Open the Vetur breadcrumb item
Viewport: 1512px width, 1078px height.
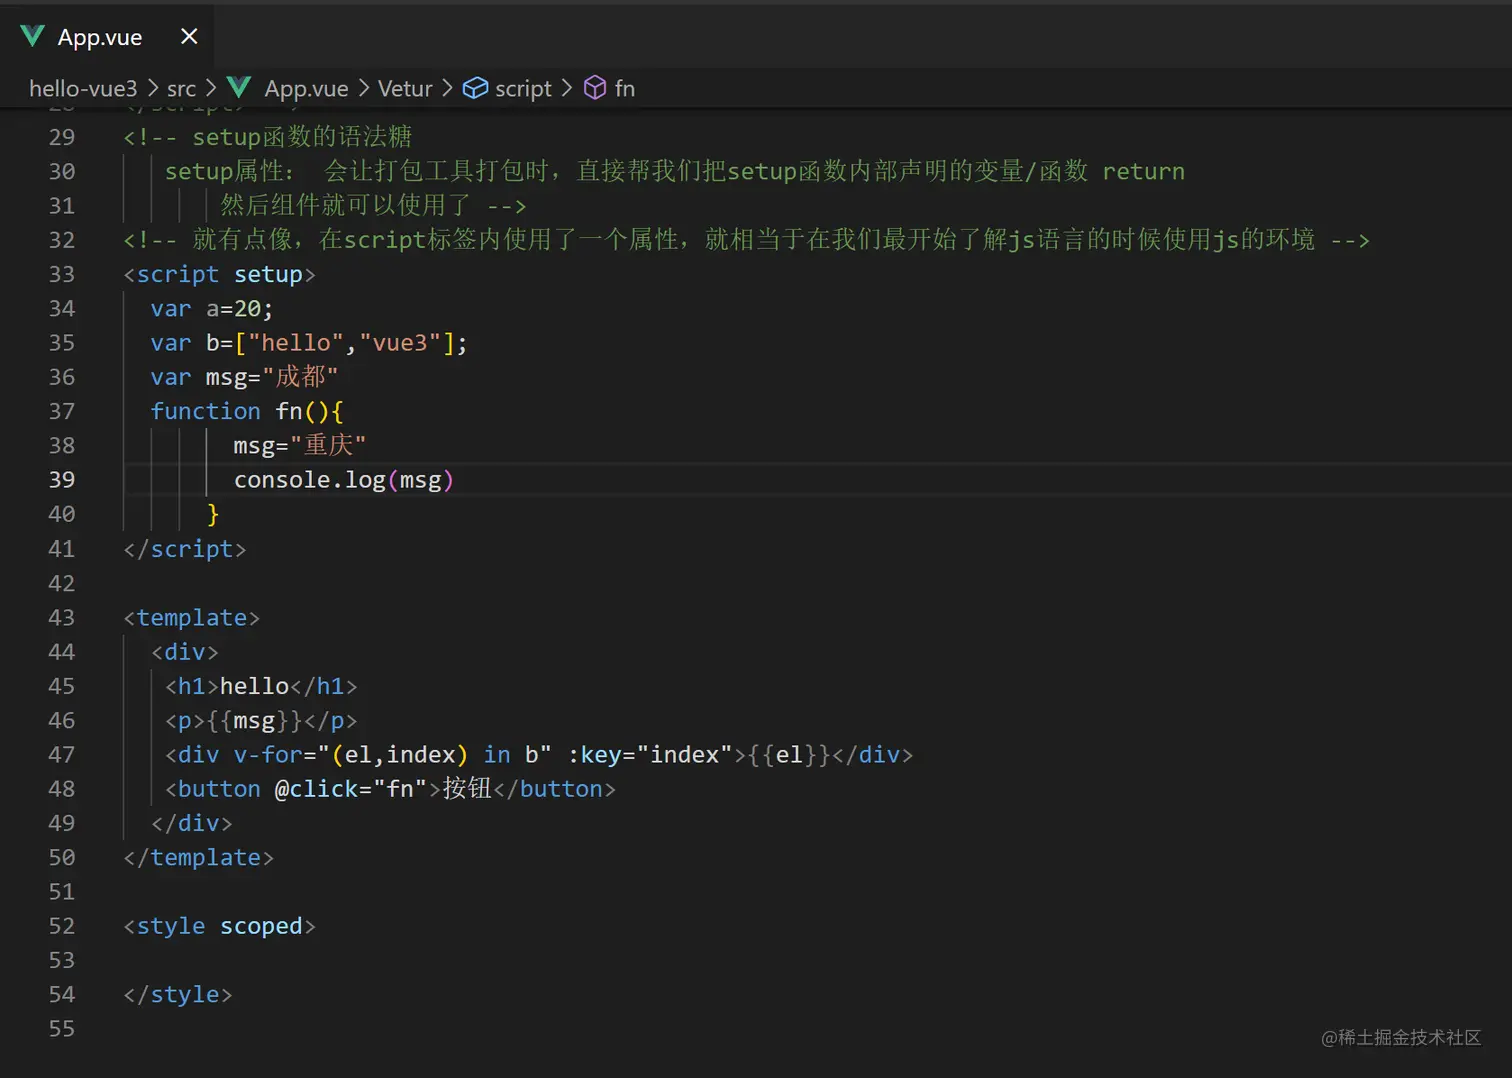[405, 89]
